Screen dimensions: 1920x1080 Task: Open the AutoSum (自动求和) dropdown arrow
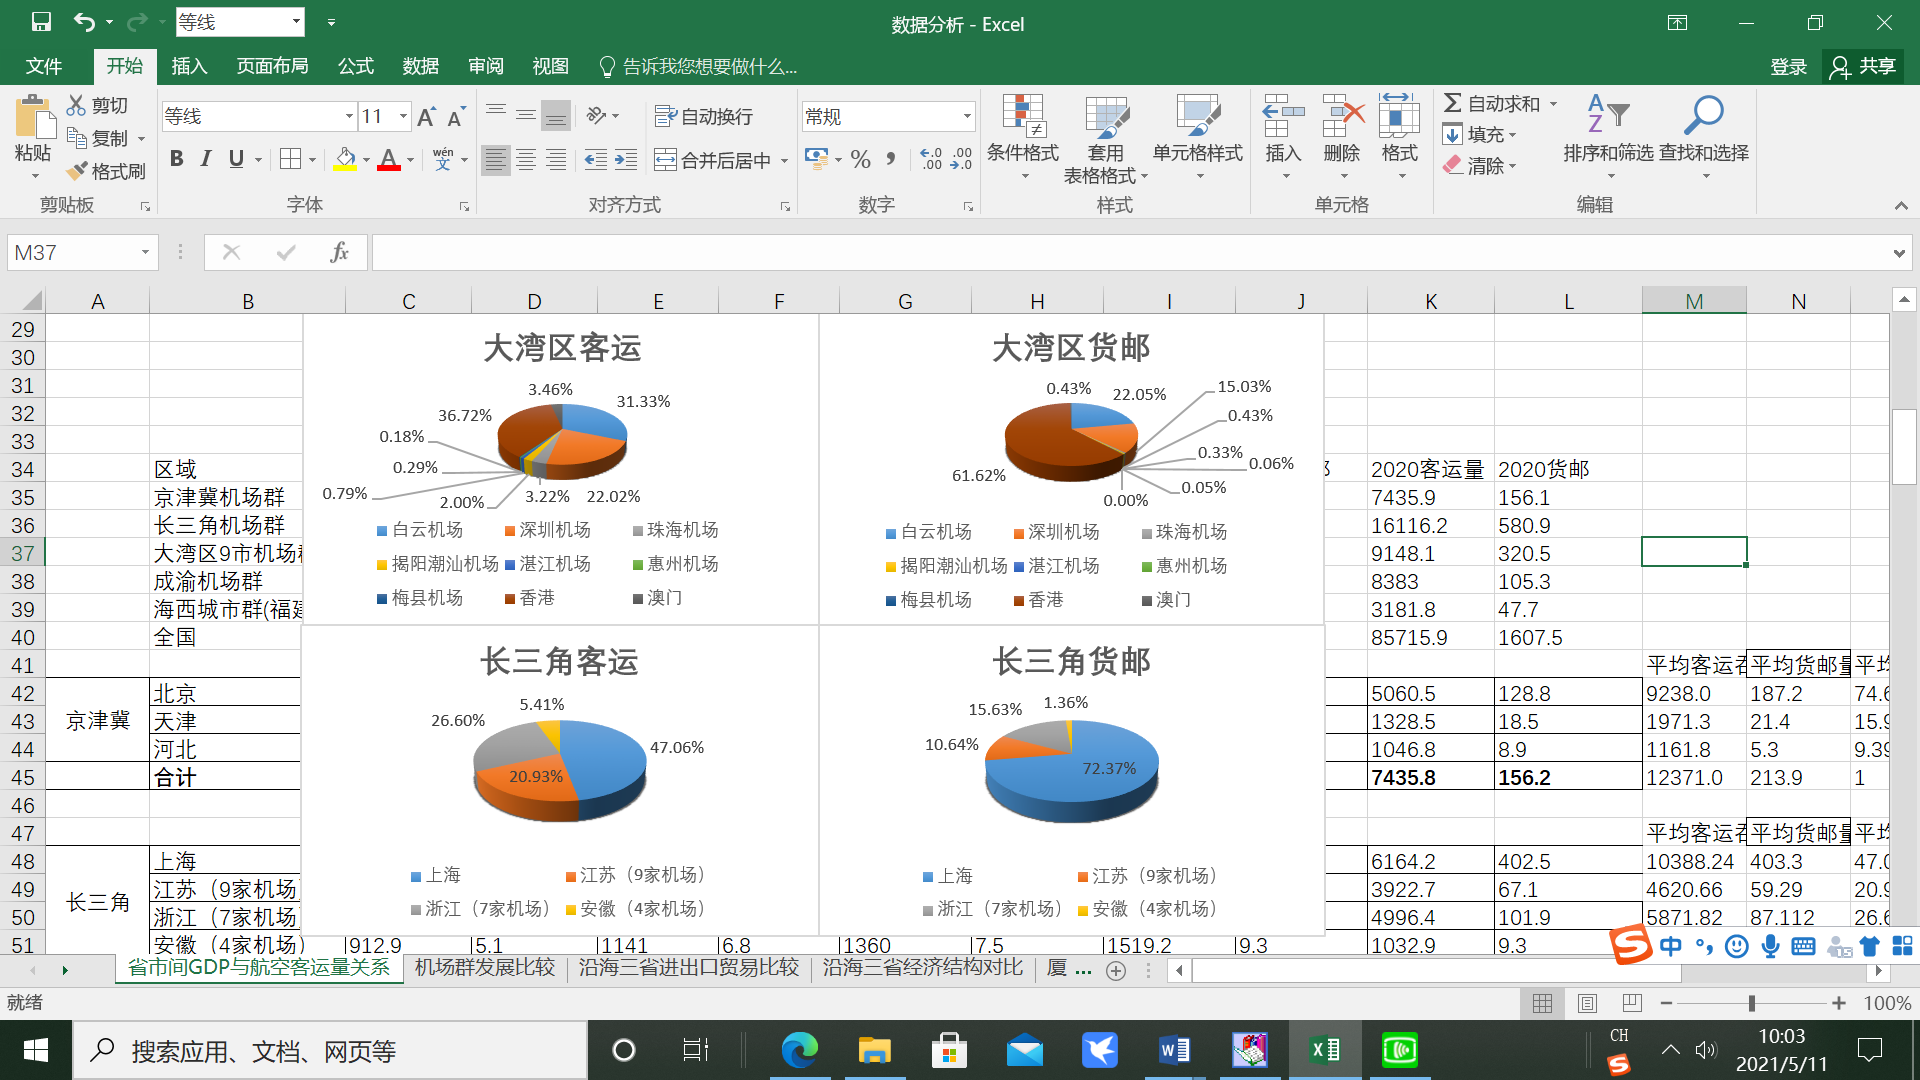pos(1554,104)
